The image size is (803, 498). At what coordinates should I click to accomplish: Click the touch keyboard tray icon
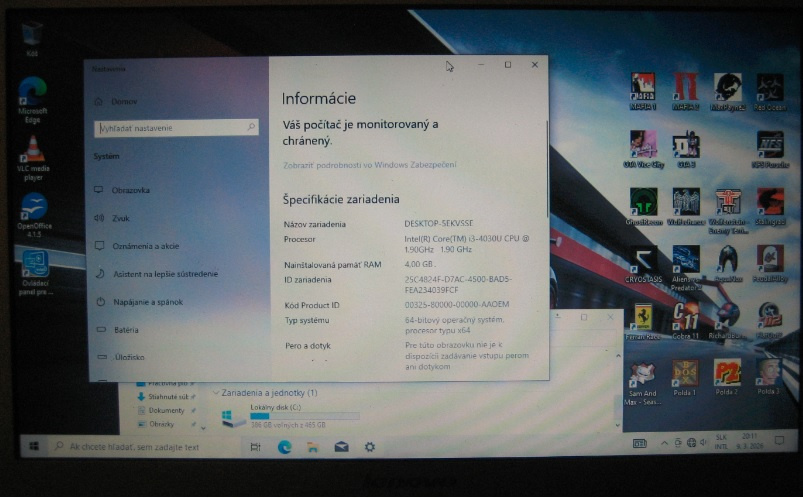tap(640, 444)
